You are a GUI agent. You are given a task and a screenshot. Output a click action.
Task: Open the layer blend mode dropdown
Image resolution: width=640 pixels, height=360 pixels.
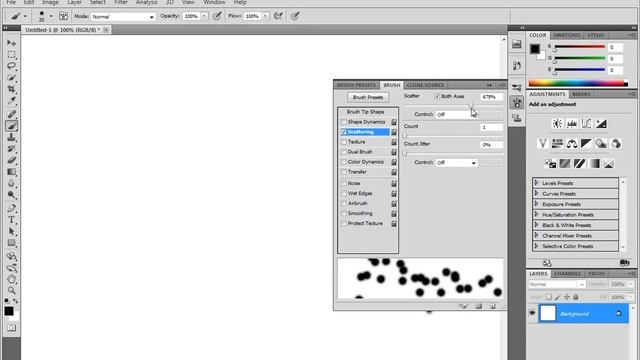click(557, 284)
